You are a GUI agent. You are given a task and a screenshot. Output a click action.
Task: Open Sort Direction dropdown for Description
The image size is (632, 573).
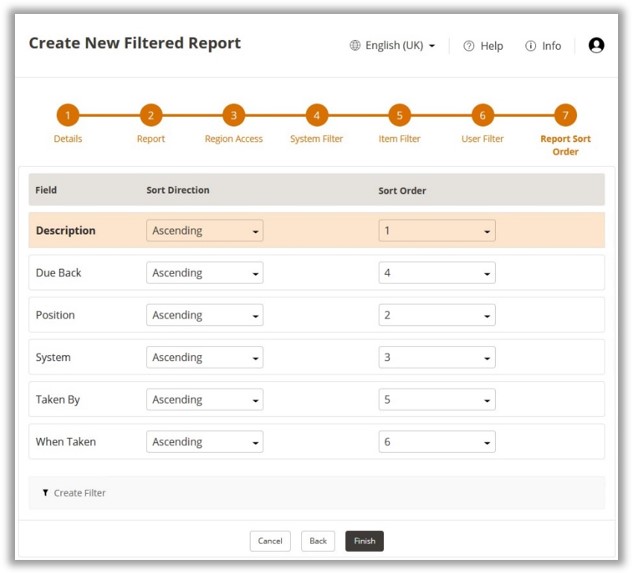coord(205,231)
